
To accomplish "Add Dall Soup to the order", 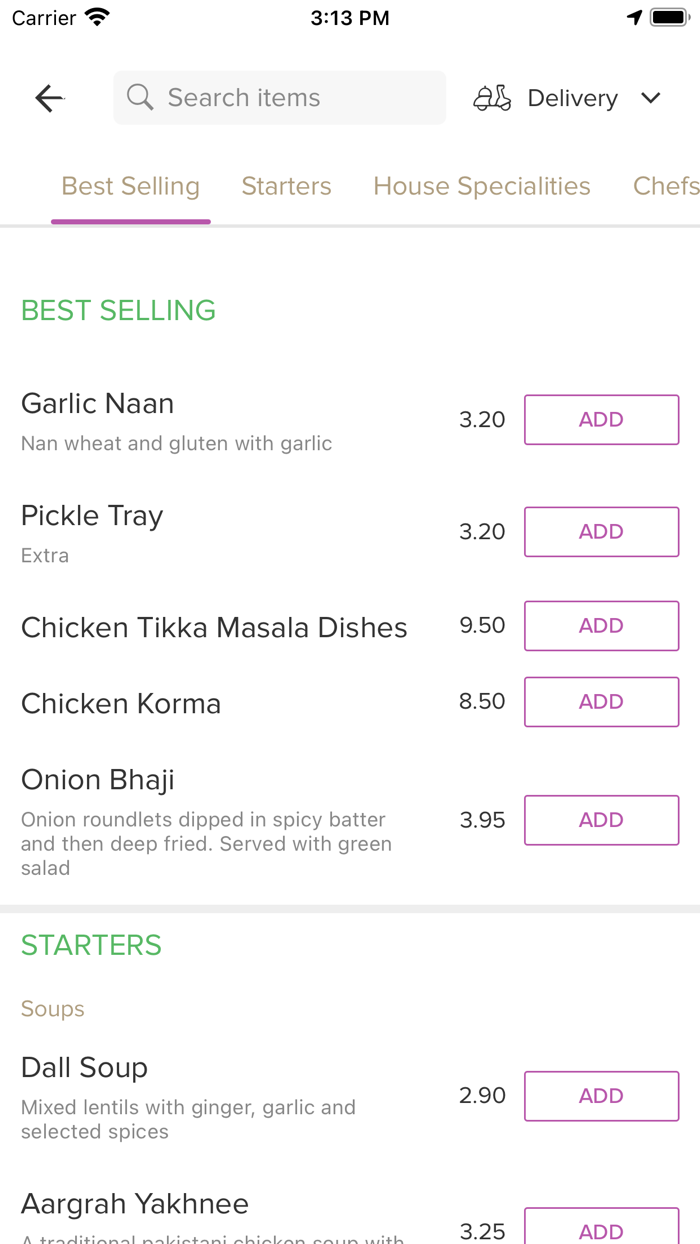I will click(601, 1096).
